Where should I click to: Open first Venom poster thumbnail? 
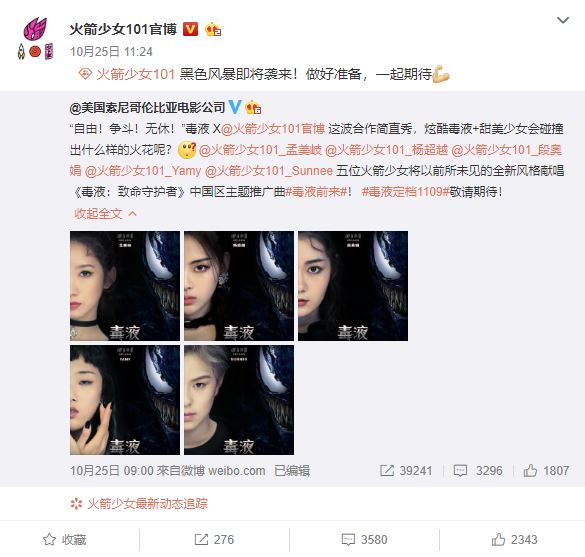click(125, 286)
